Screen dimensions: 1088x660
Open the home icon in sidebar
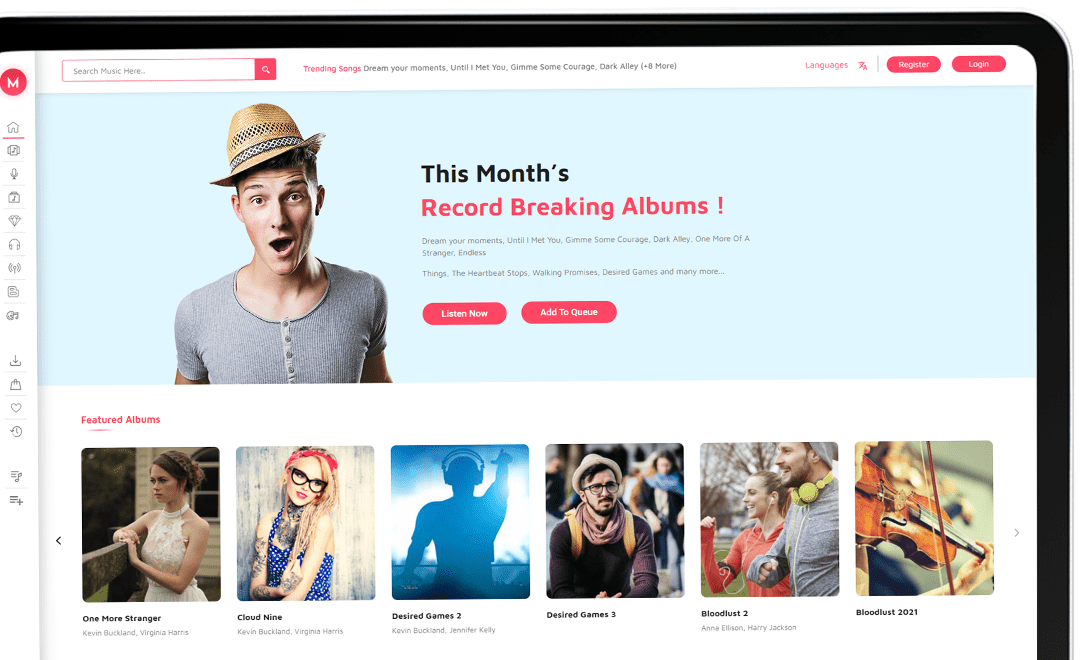pyautogui.click(x=13, y=127)
